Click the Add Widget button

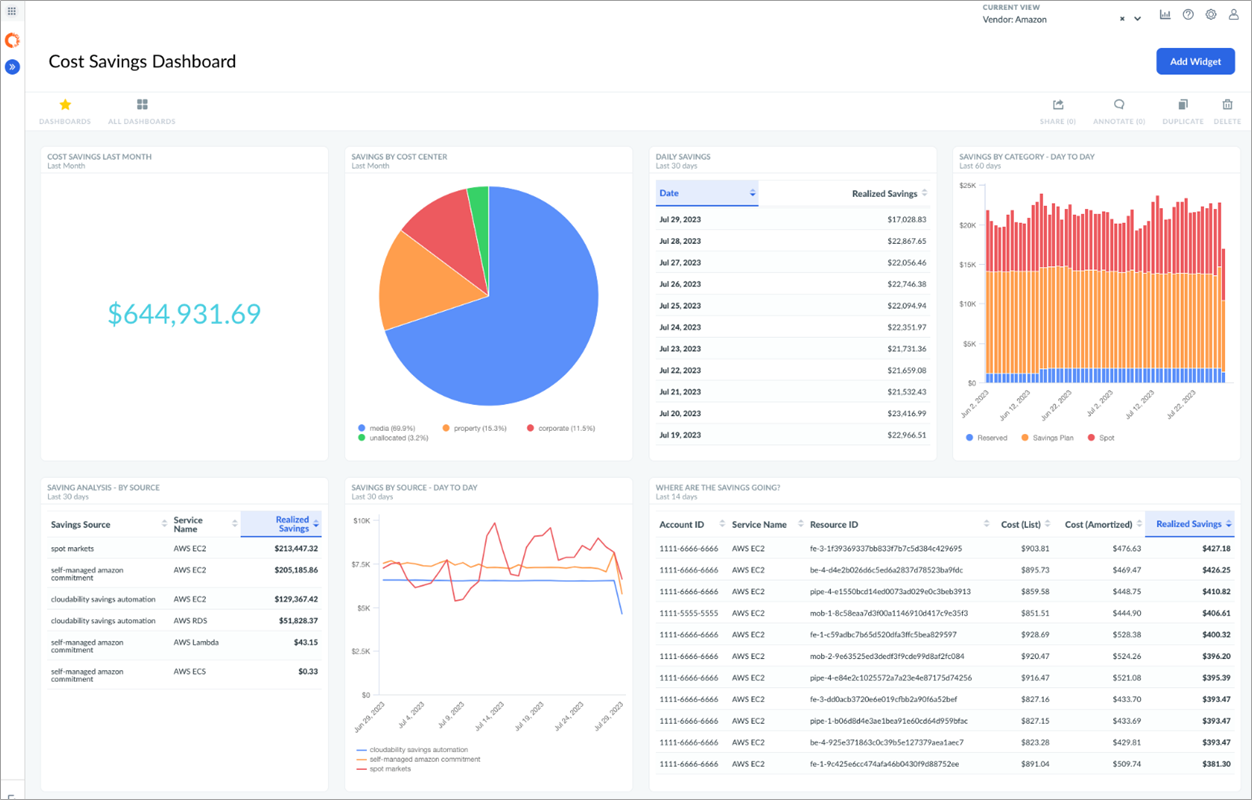click(1195, 61)
